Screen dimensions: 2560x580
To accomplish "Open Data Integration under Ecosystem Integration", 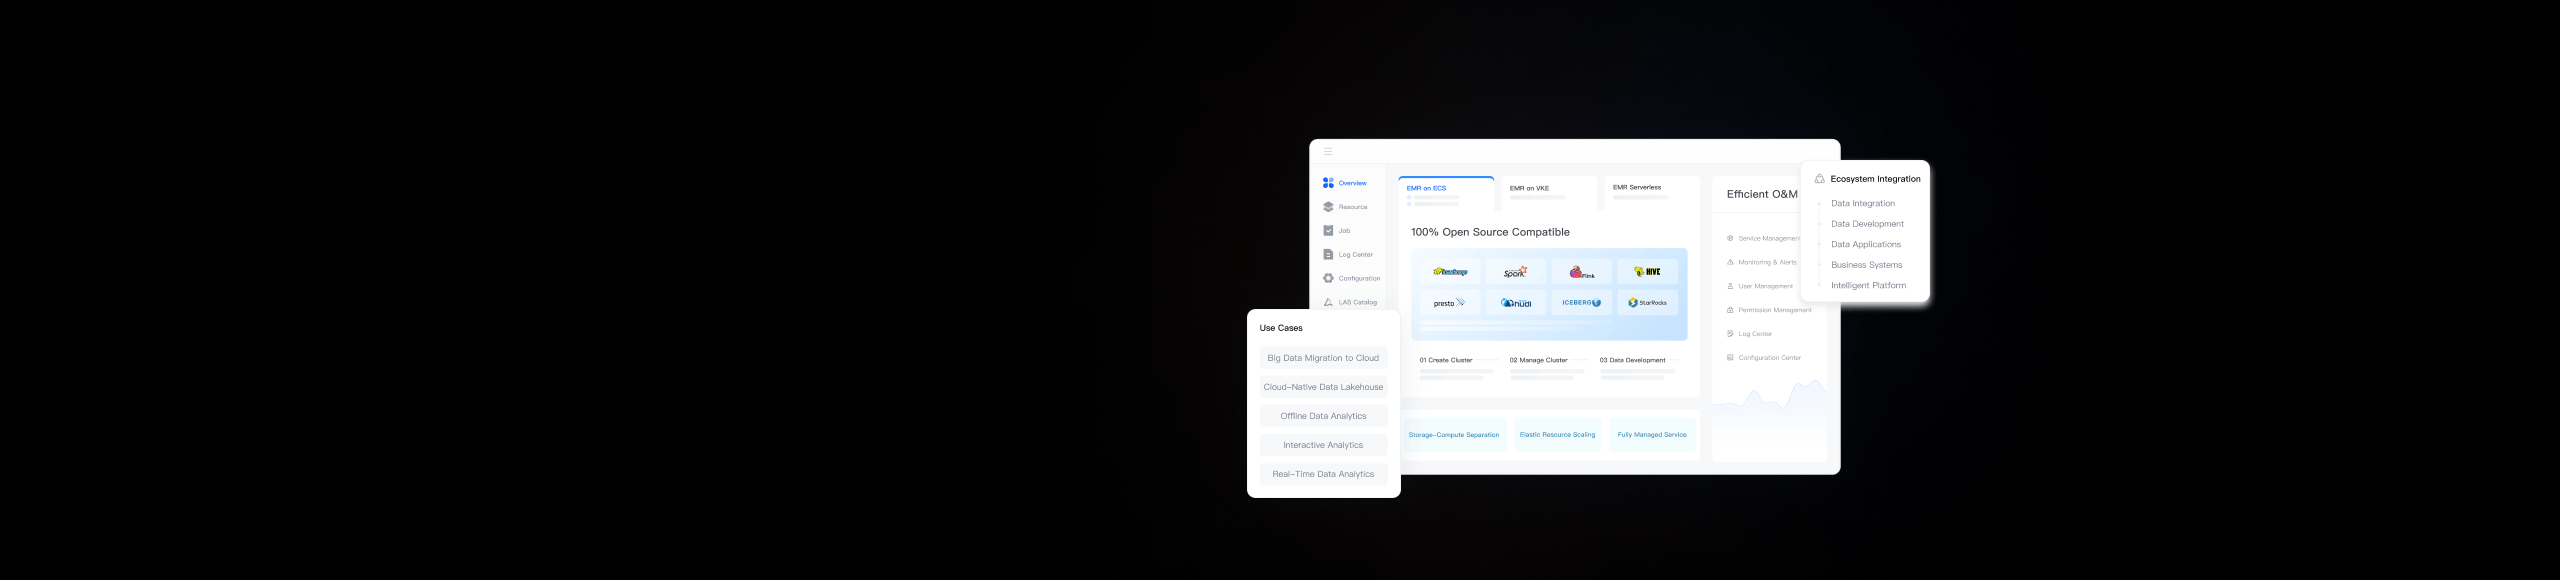I will (x=1862, y=204).
